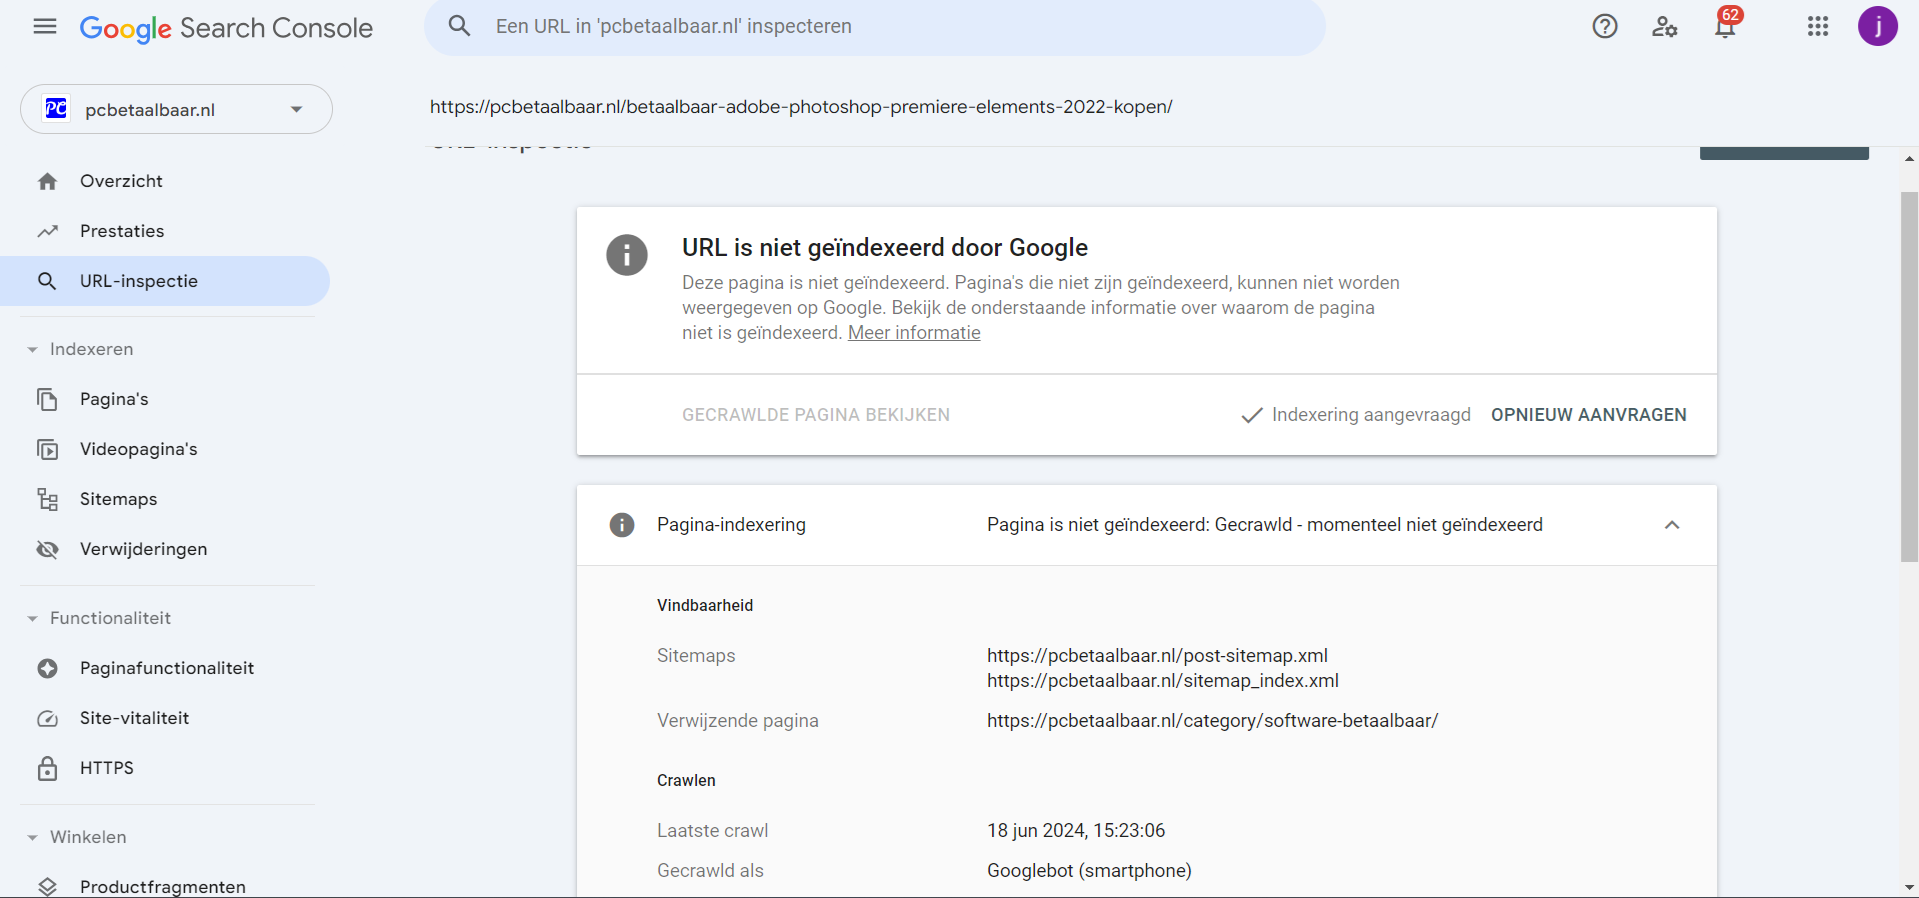Click the Pagina's documents icon

[x=47, y=399]
